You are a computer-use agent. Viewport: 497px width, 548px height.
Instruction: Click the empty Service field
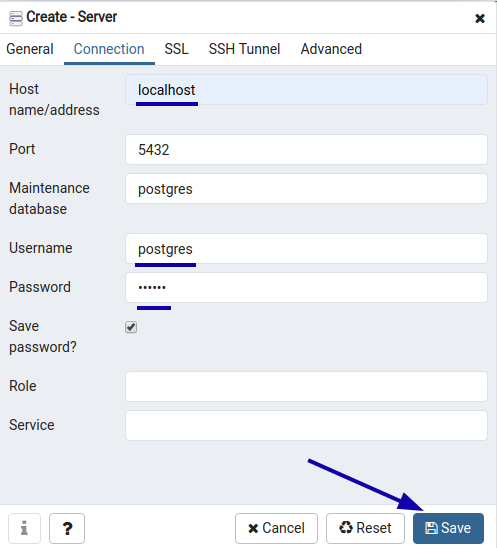[x=307, y=426]
